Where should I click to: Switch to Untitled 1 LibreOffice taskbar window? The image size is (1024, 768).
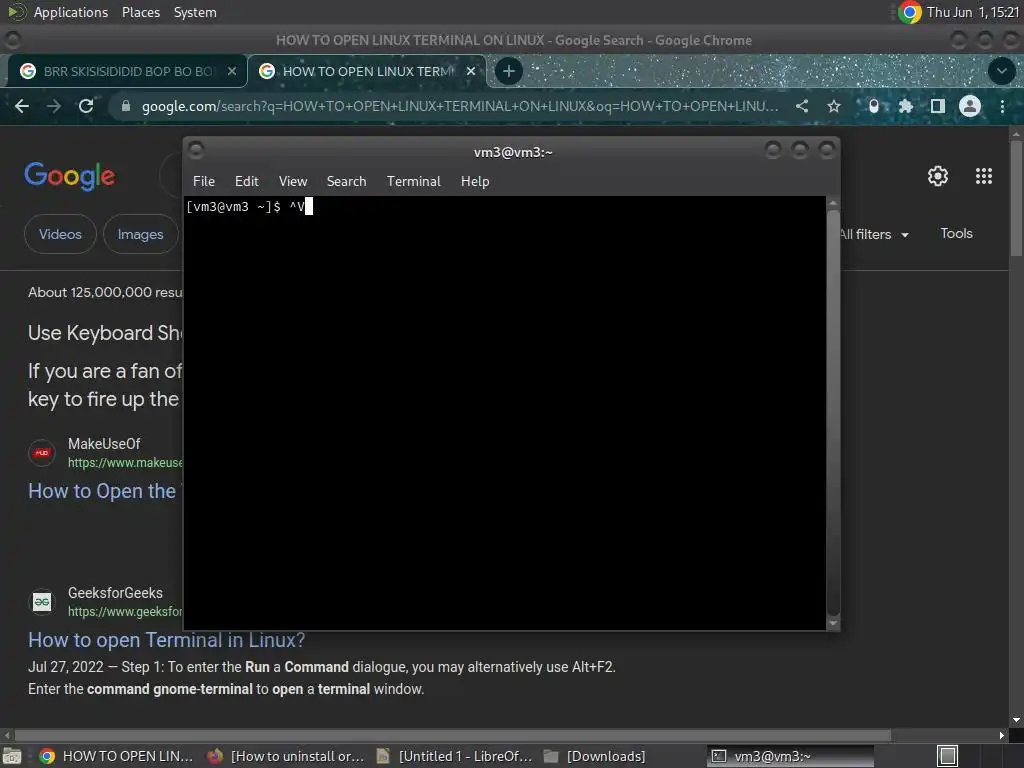pos(455,756)
